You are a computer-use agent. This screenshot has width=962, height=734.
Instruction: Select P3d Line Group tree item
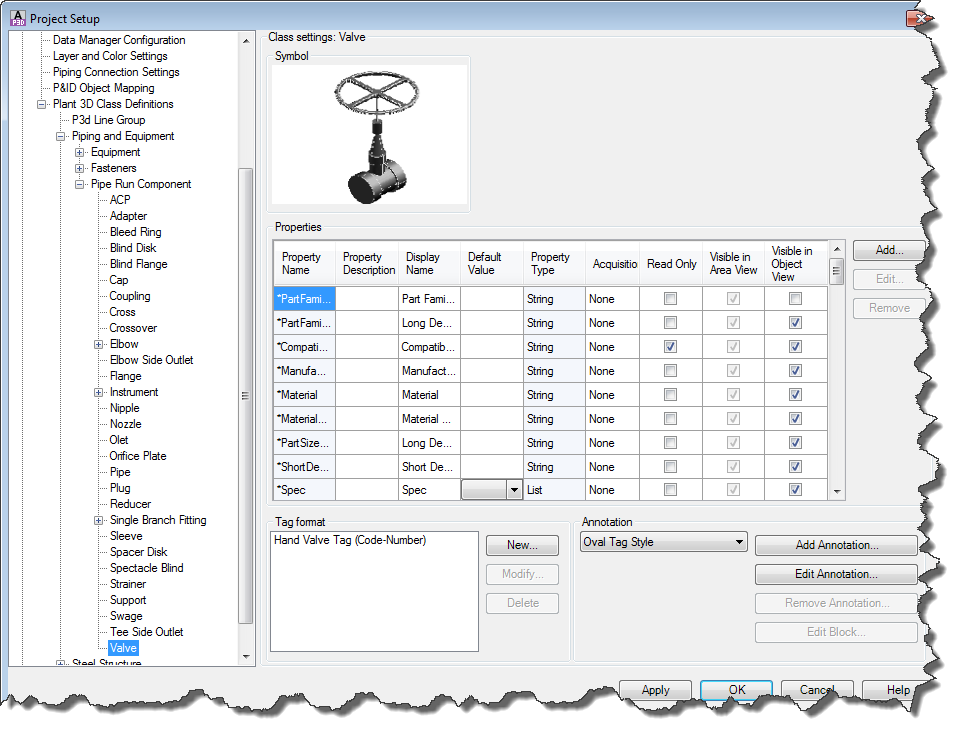point(109,120)
